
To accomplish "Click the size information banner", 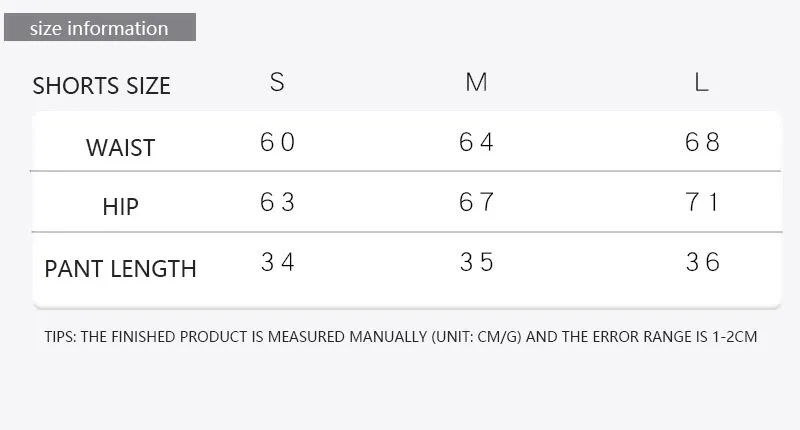I will [100, 27].
